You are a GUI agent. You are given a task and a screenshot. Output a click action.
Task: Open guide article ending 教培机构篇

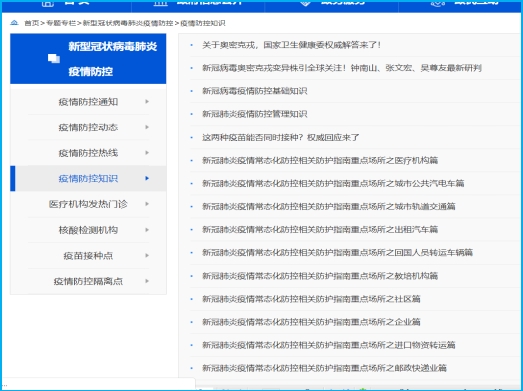coord(320,276)
